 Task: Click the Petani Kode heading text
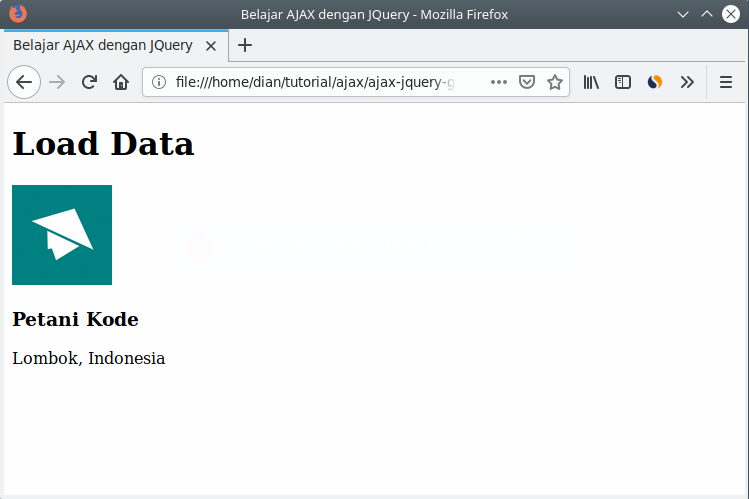[75, 320]
